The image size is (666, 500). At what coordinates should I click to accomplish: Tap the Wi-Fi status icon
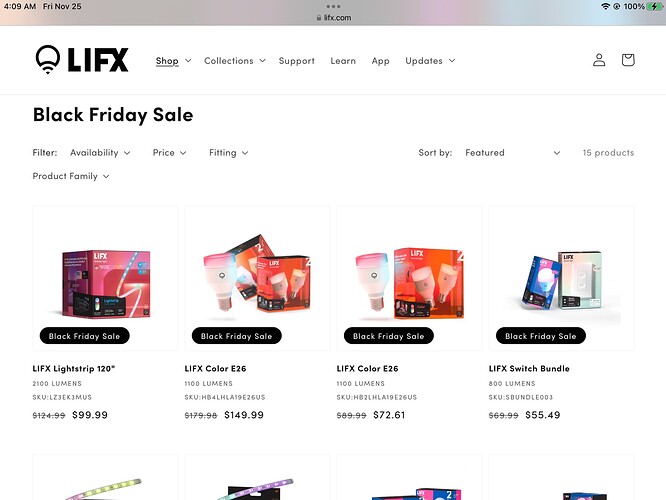(605, 6)
